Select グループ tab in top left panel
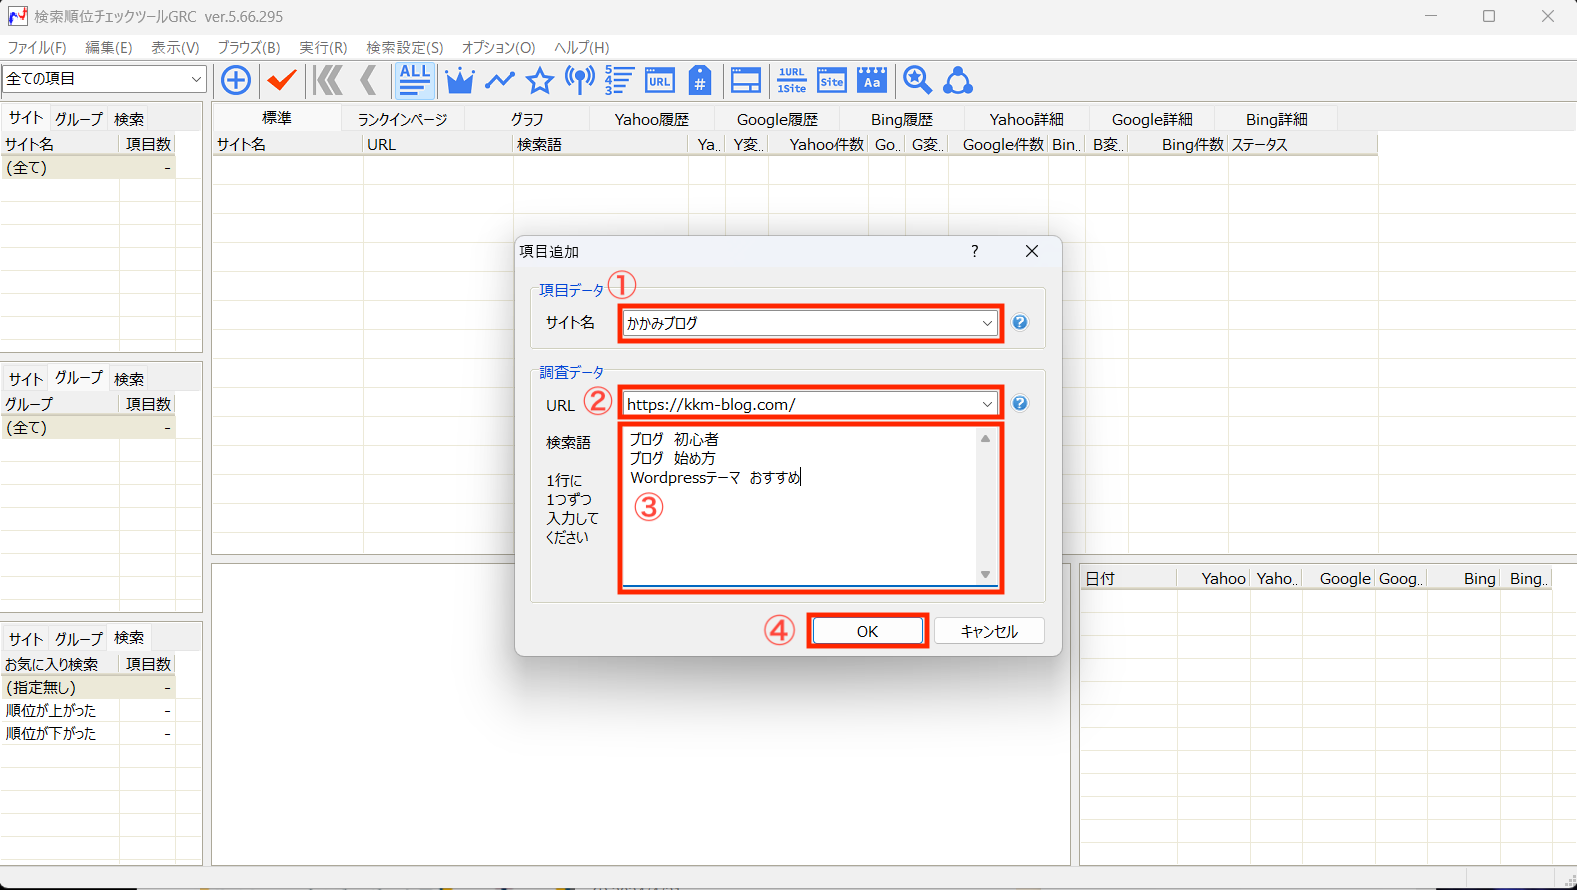This screenshot has width=1577, height=890. coord(79,118)
